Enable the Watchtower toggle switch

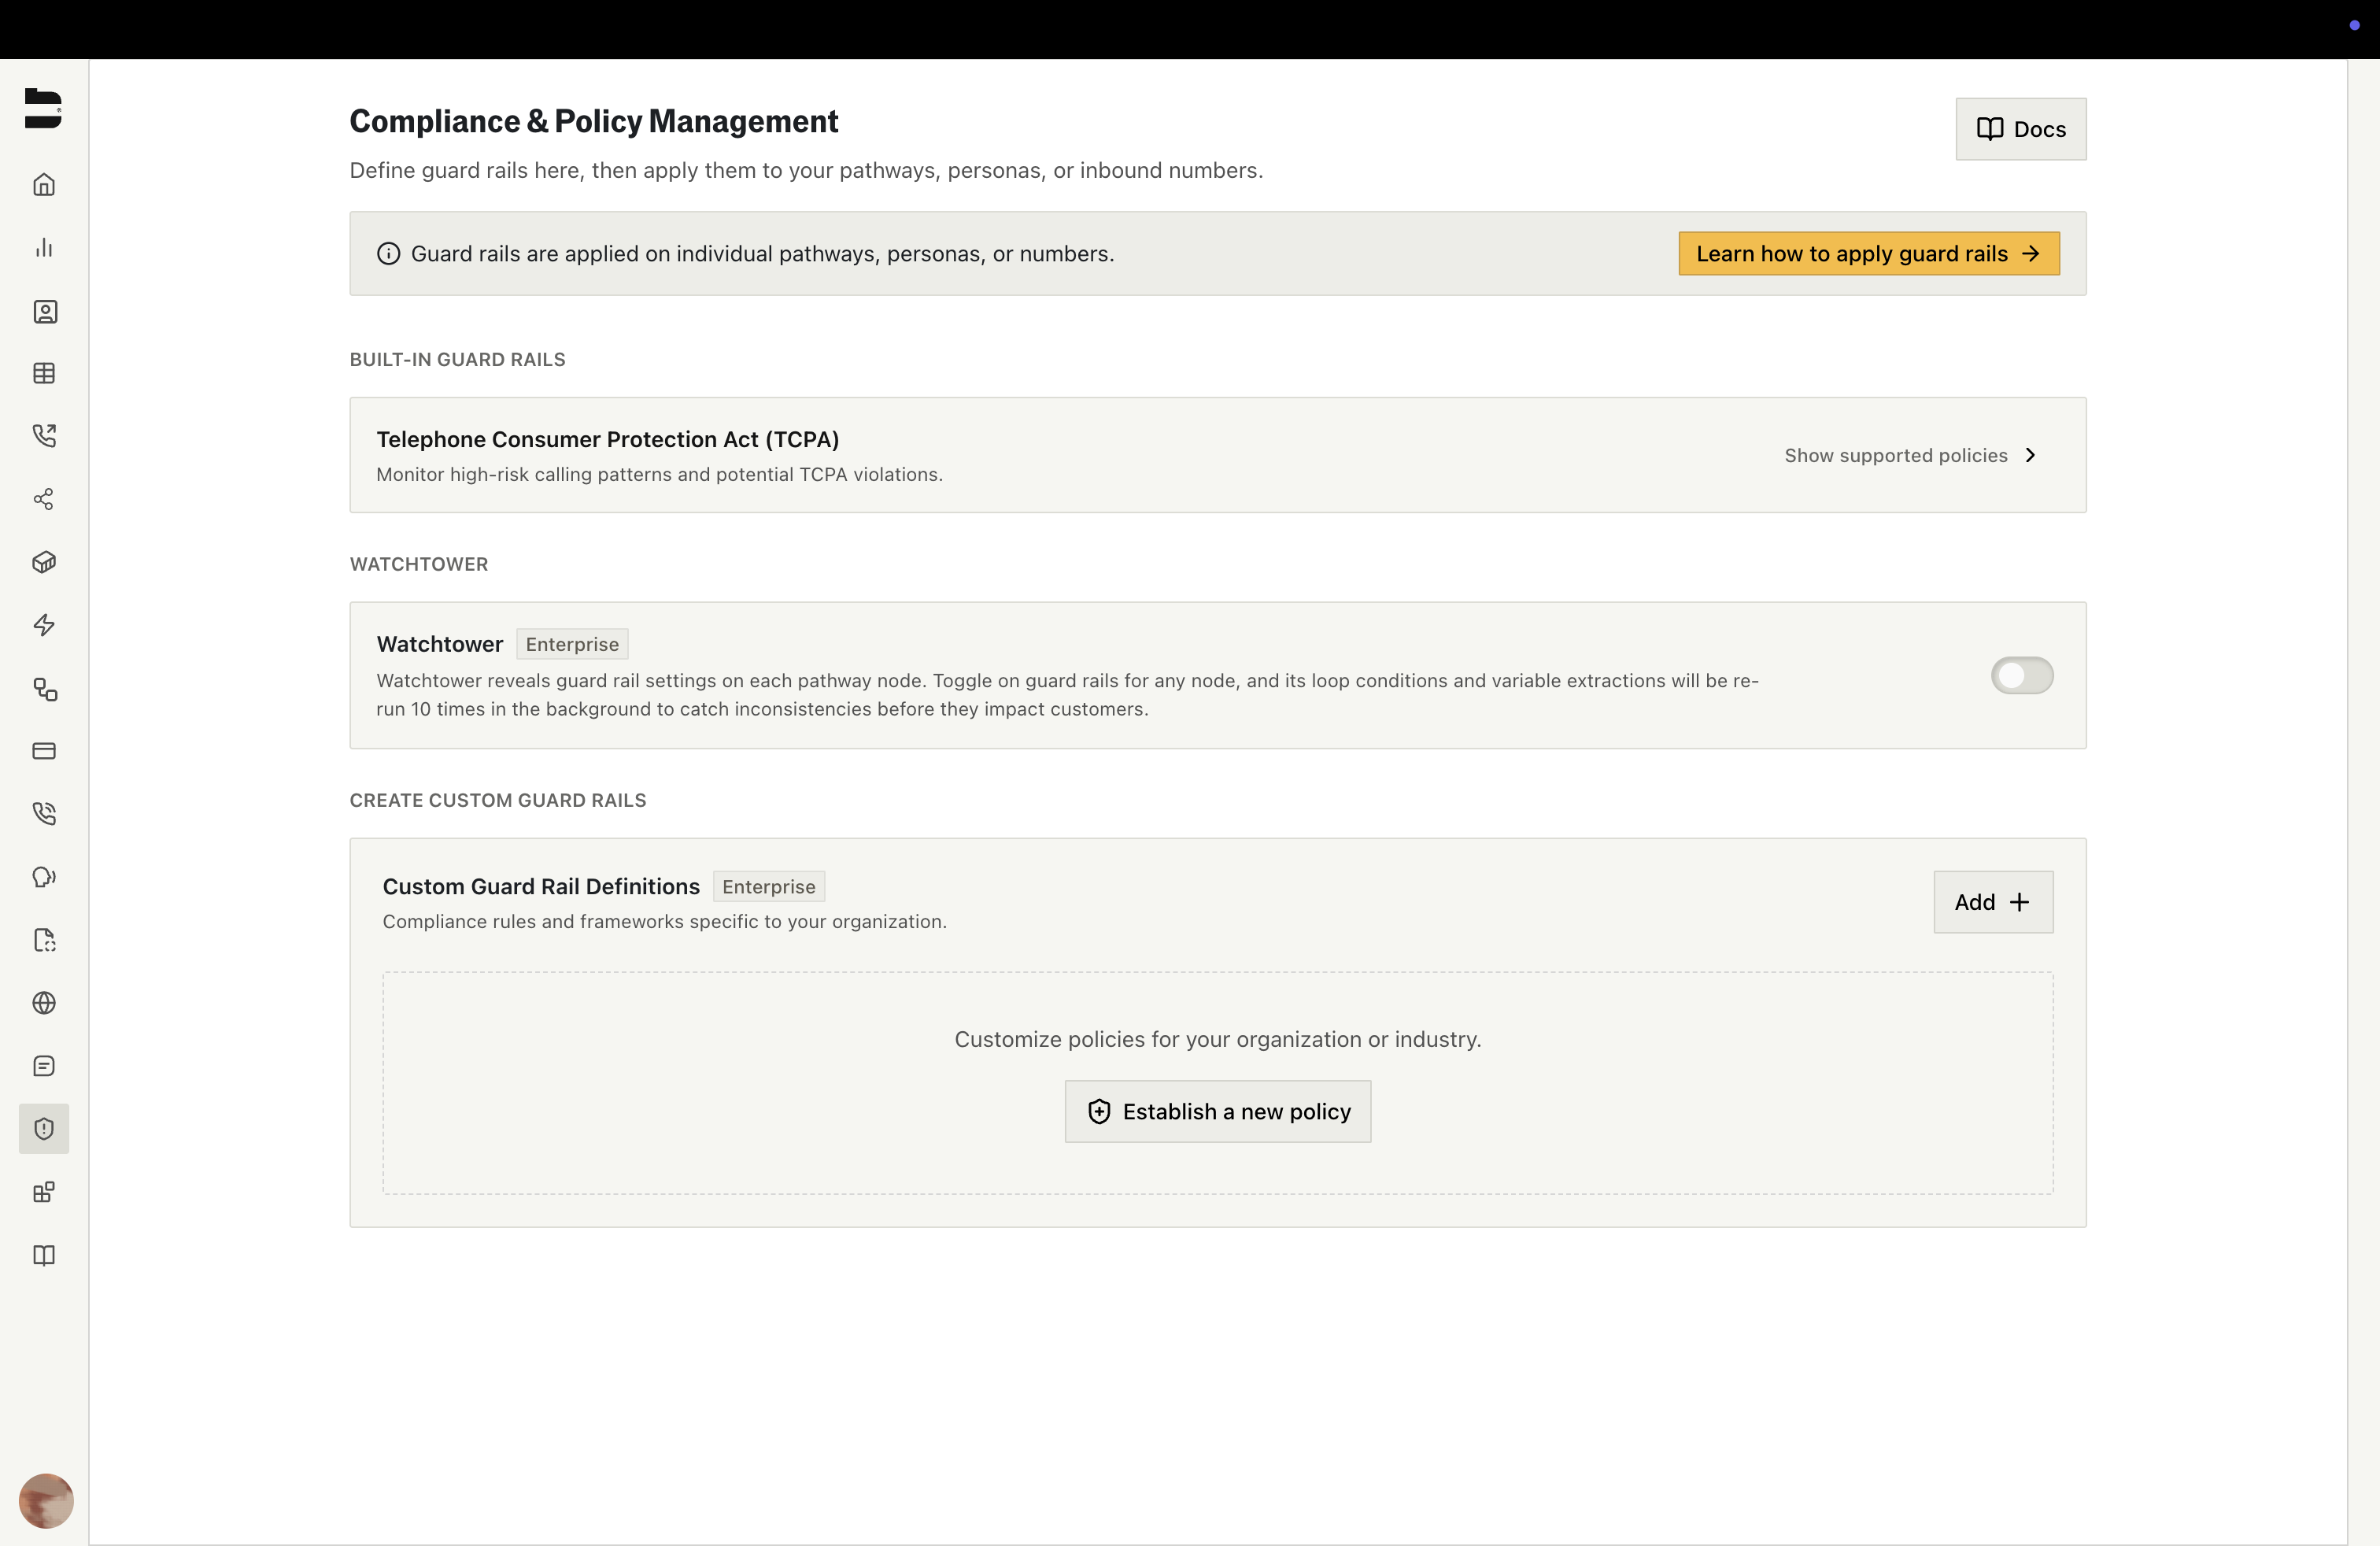2021,675
